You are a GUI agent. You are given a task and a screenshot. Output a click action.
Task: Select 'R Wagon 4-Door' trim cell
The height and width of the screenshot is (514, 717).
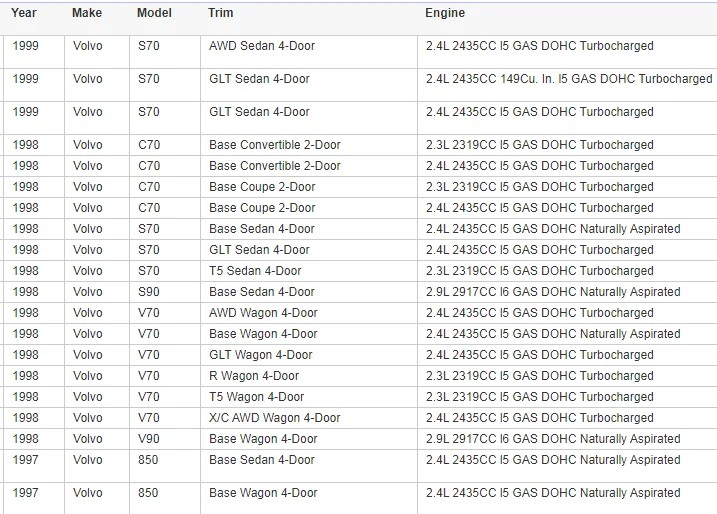coord(254,376)
